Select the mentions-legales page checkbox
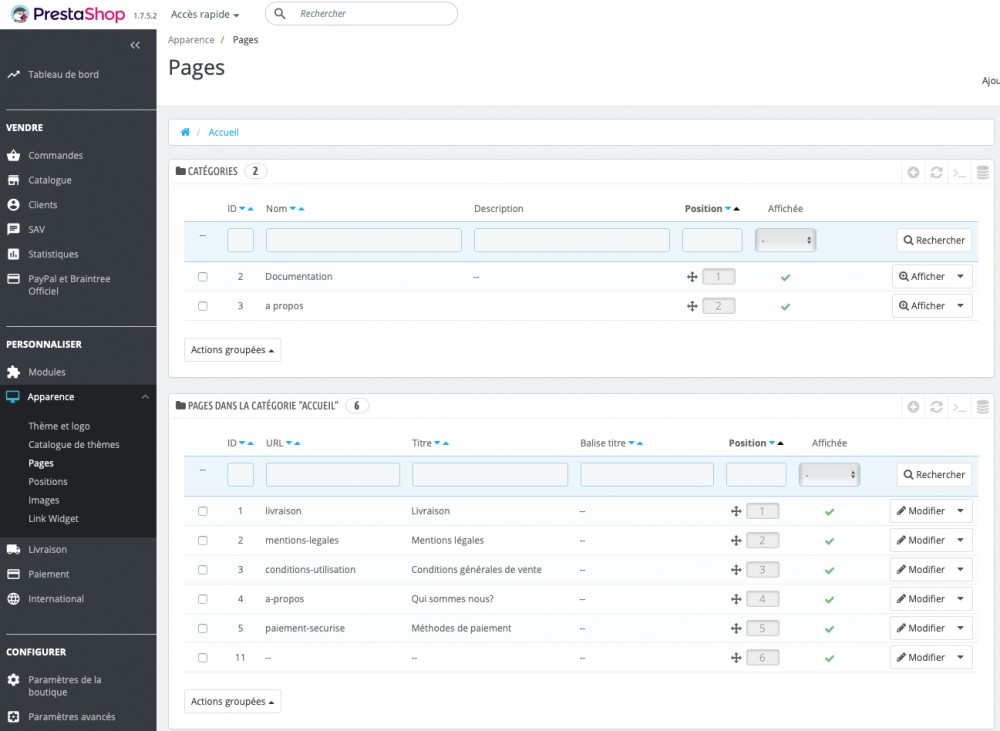Screen dimensions: 1000x731 point(203,540)
